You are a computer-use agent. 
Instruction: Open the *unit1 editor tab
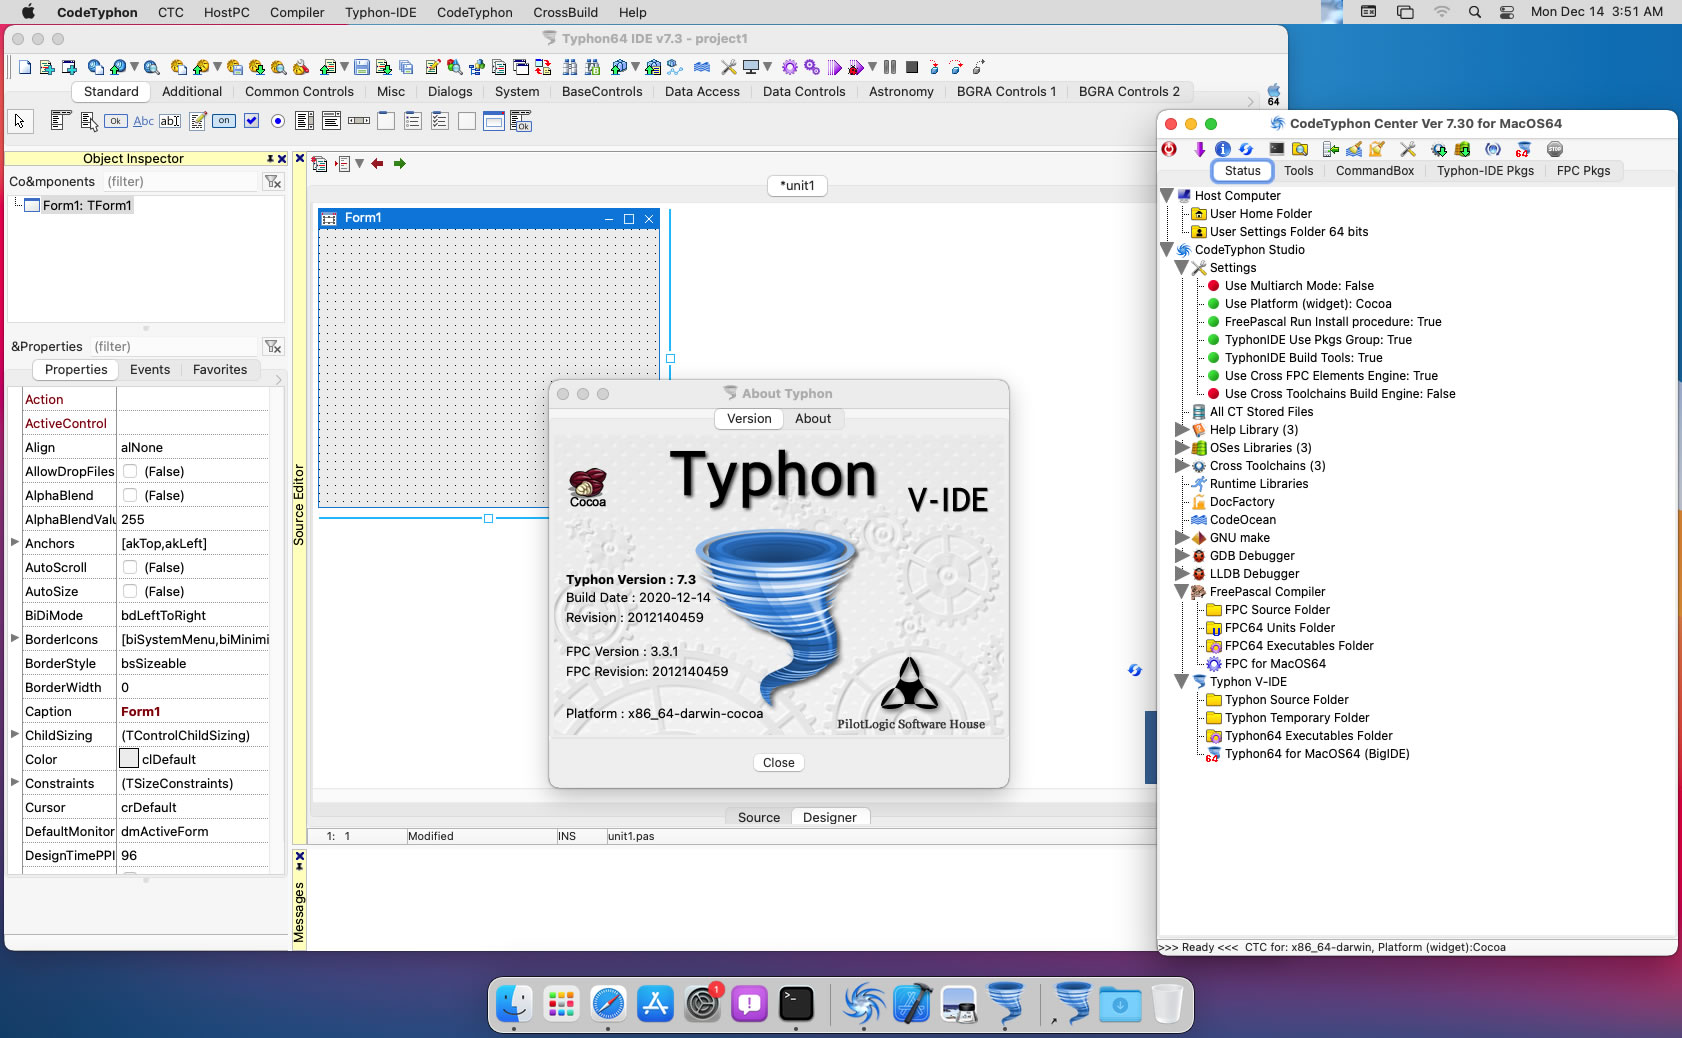[798, 185]
